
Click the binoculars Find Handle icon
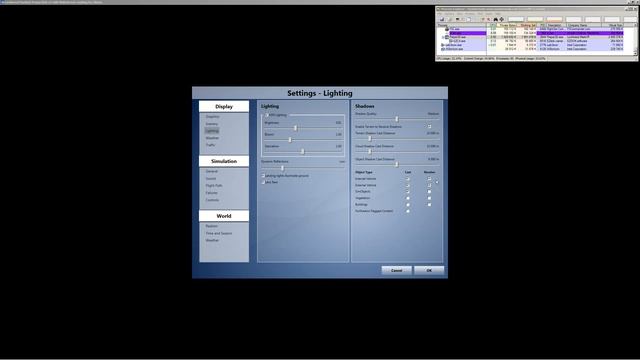tap(495, 19)
